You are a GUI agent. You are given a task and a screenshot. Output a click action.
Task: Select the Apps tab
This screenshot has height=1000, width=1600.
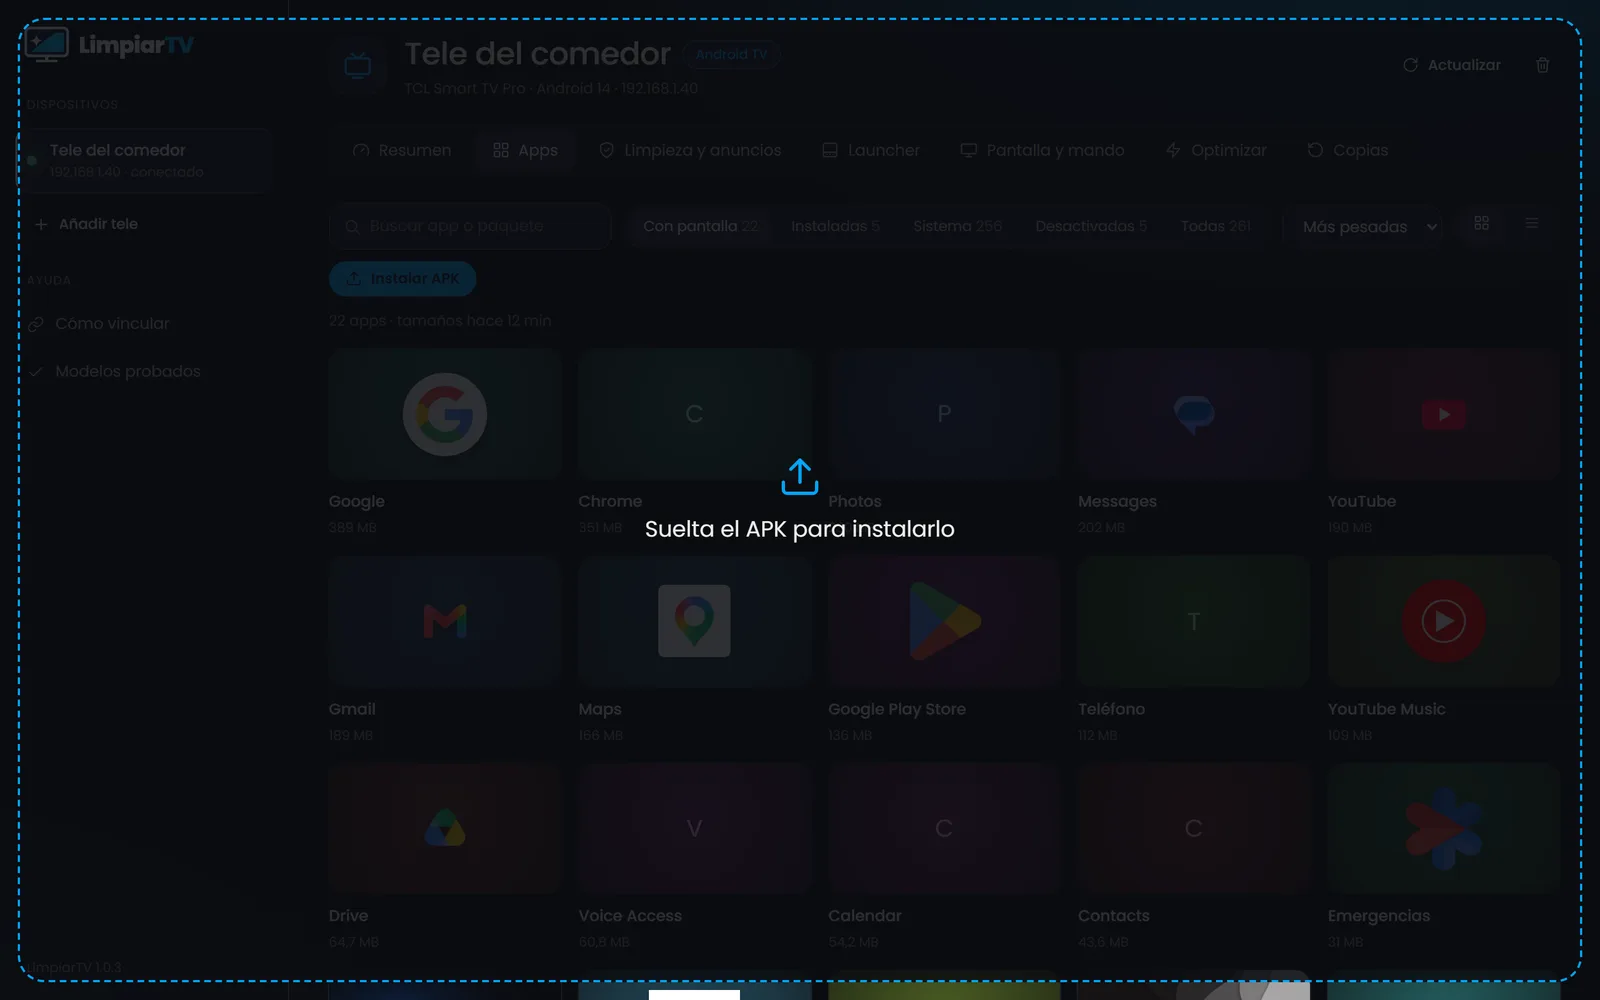tap(525, 150)
